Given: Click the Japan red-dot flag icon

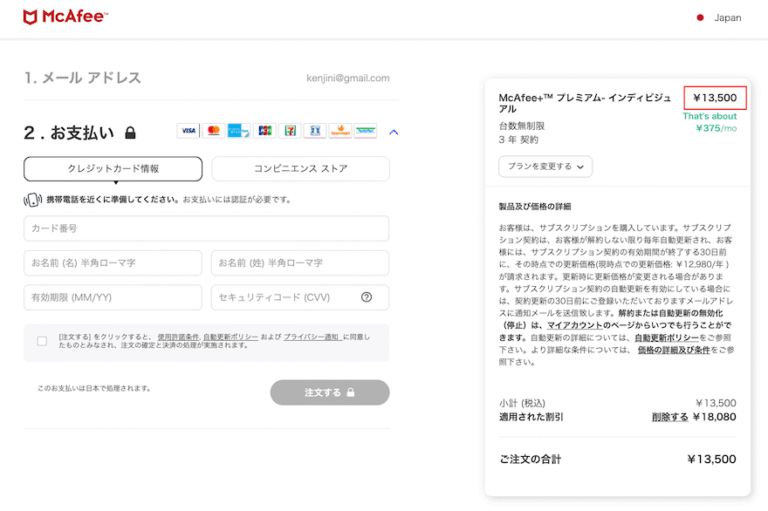Looking at the screenshot, I should coord(700,18).
